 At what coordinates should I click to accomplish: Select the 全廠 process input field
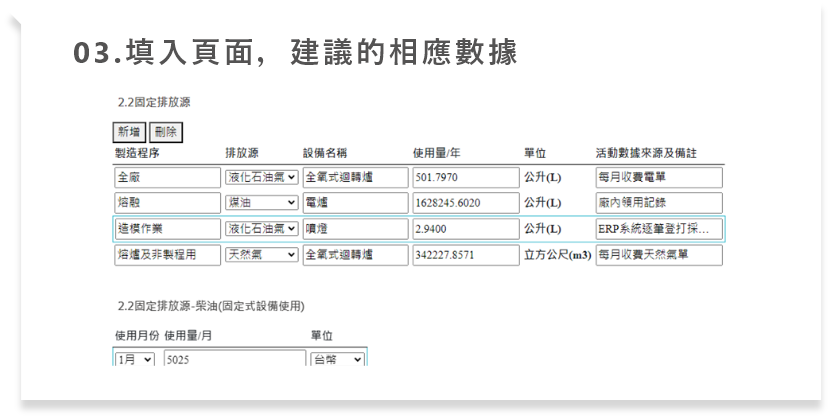coord(167,177)
